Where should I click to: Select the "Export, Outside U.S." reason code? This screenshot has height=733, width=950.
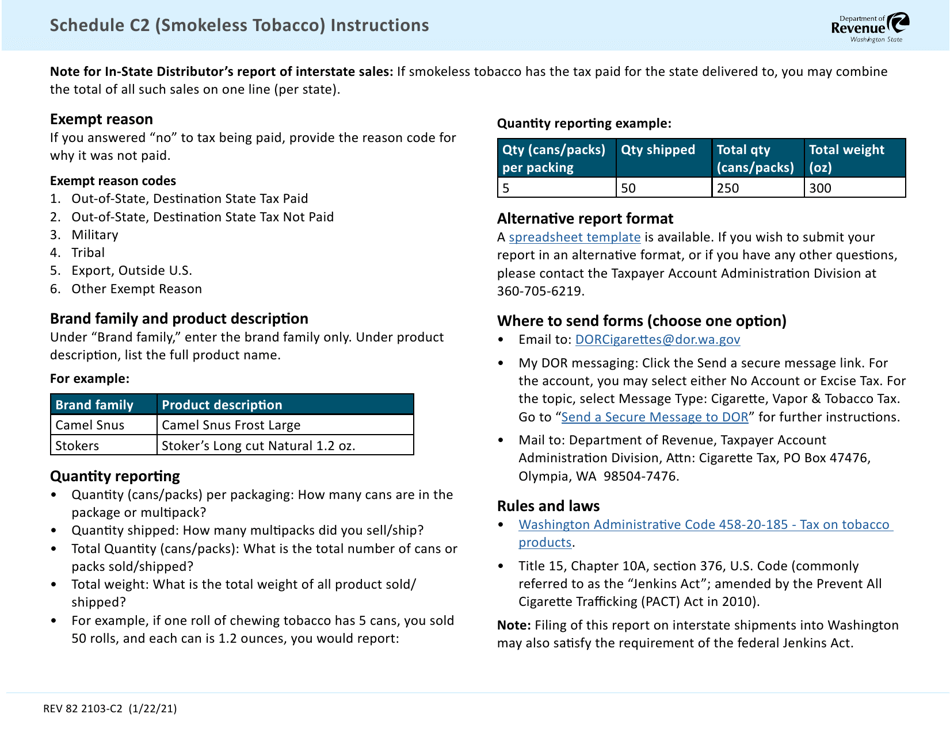[131, 270]
